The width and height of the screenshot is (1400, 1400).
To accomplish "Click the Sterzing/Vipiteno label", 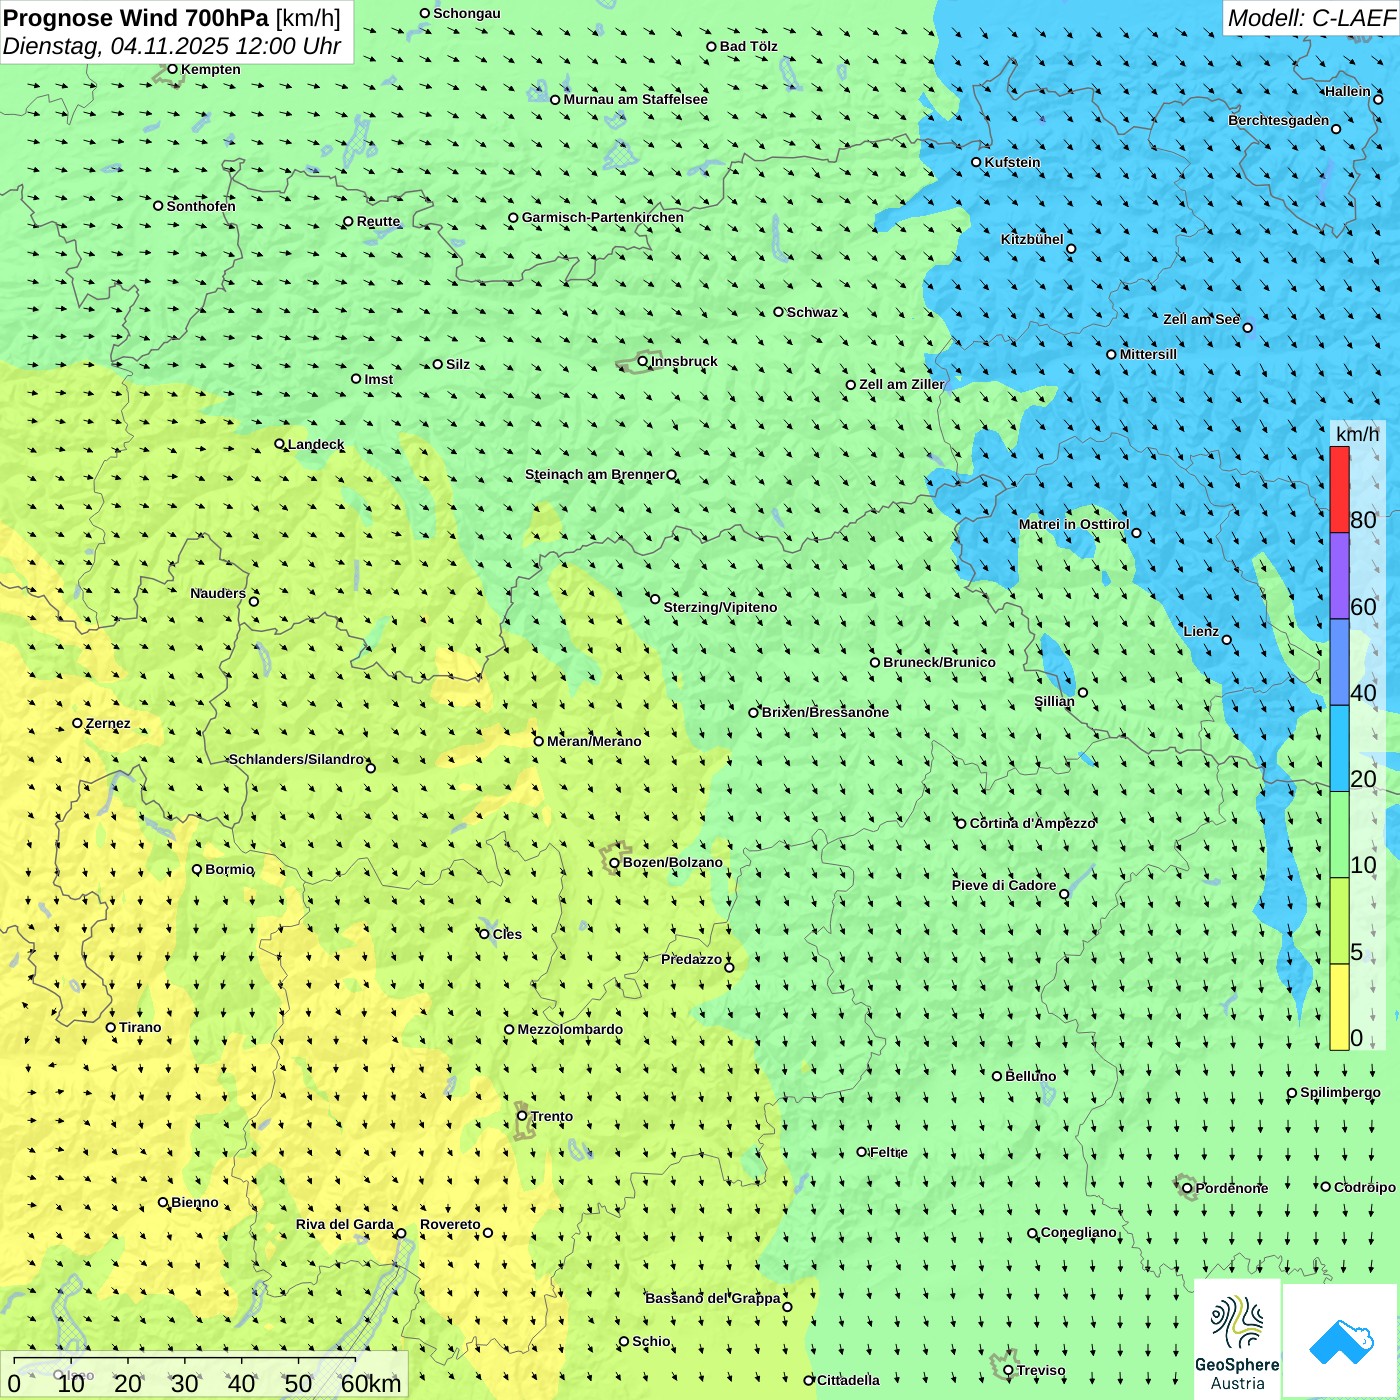I will [720, 607].
